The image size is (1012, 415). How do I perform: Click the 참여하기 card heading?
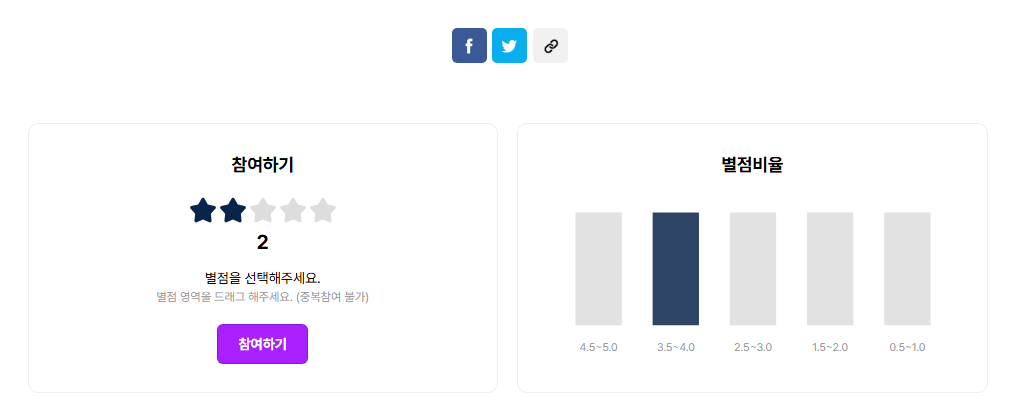point(263,165)
